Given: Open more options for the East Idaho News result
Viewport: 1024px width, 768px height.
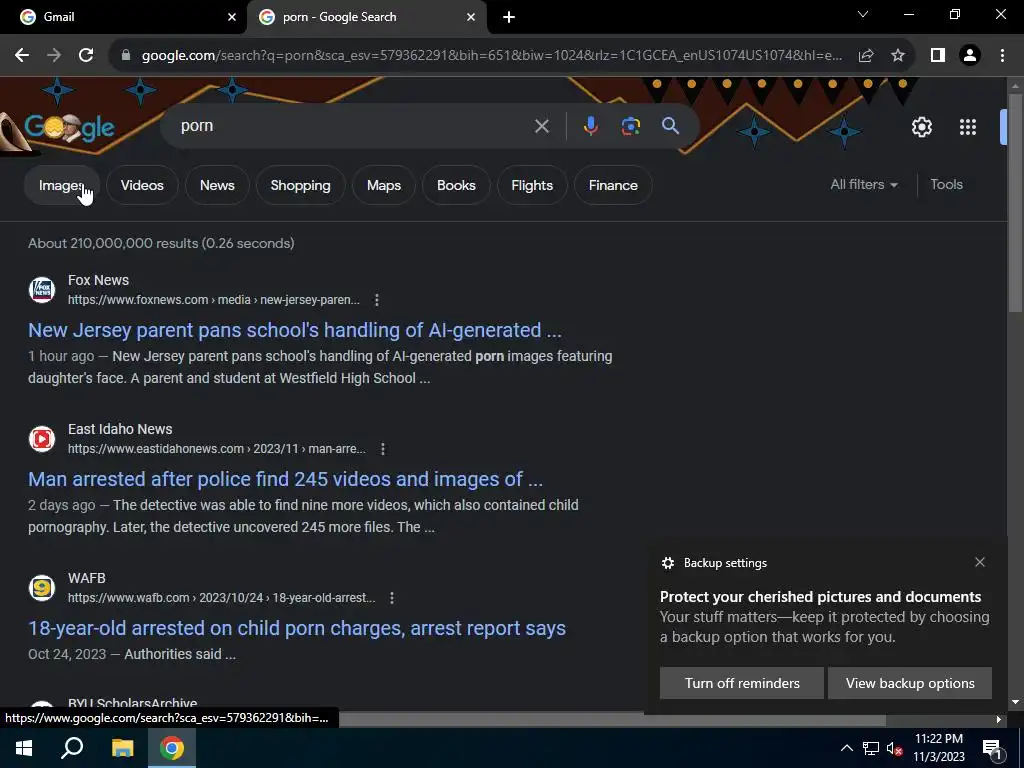Looking at the screenshot, I should [x=383, y=449].
